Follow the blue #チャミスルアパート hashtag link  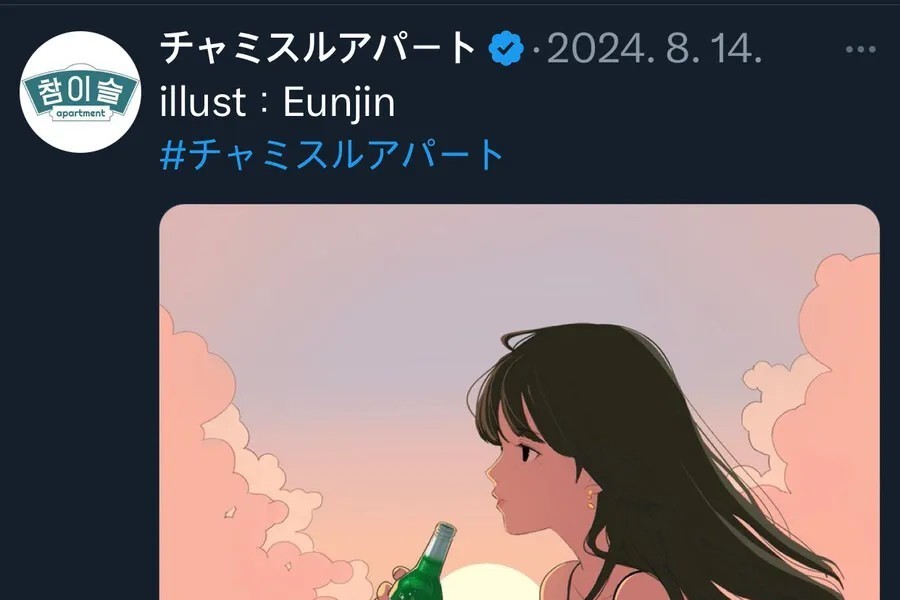coord(332,155)
